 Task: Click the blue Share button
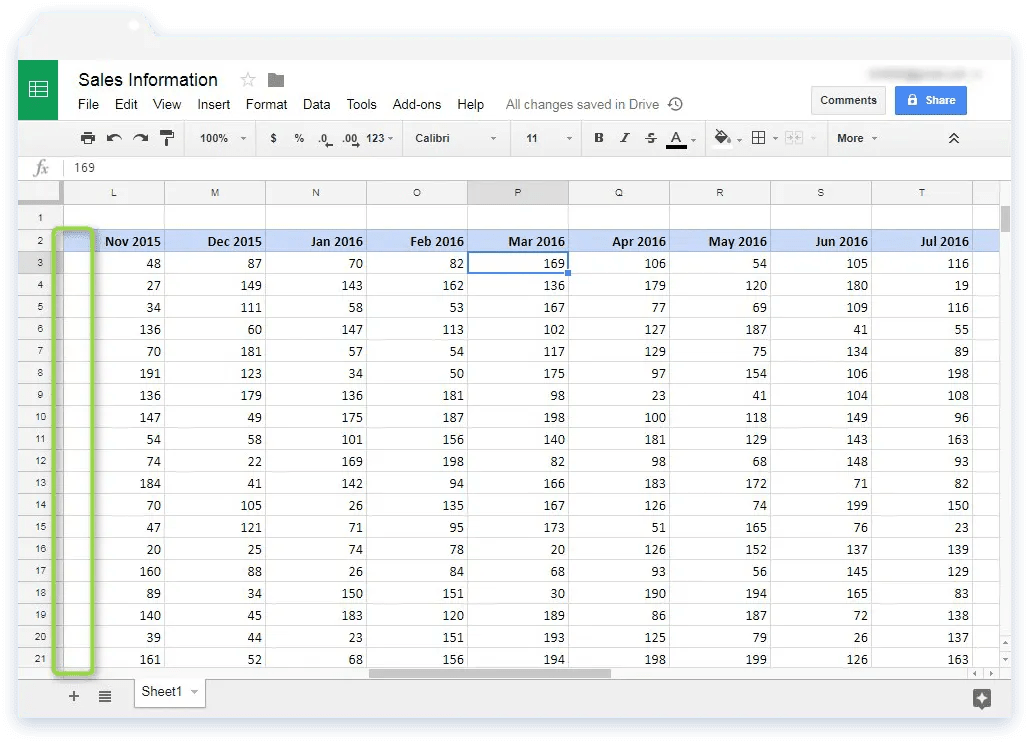point(931,100)
